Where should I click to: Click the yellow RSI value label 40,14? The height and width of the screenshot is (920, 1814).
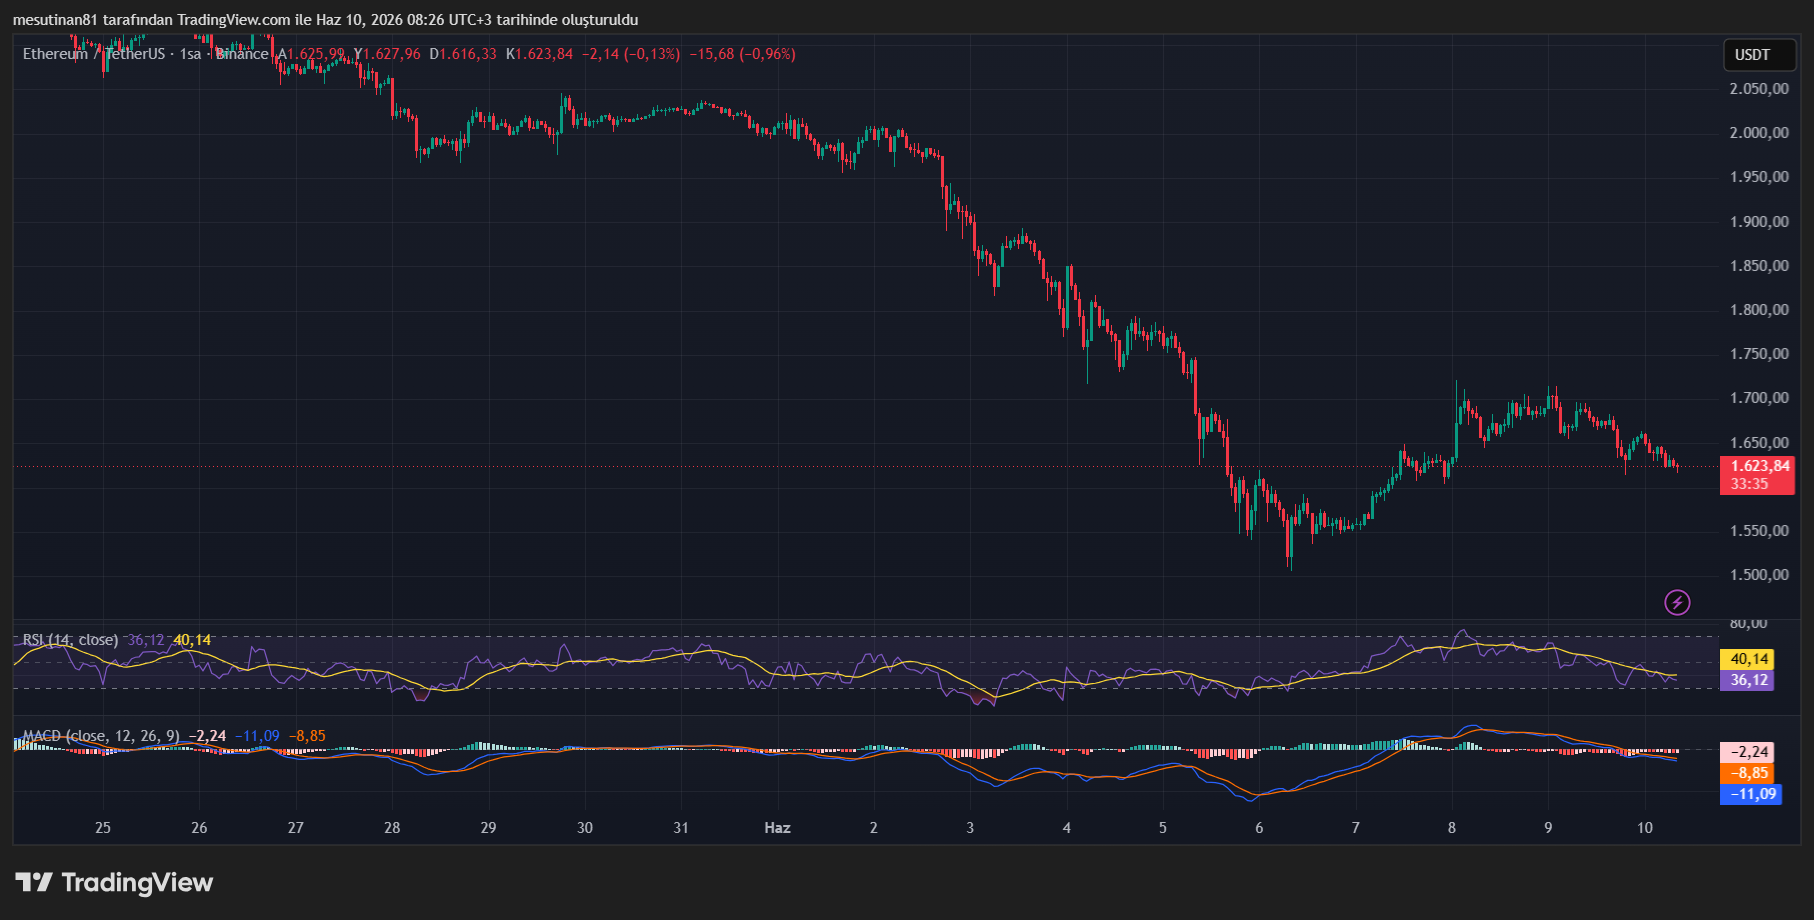point(1748,659)
